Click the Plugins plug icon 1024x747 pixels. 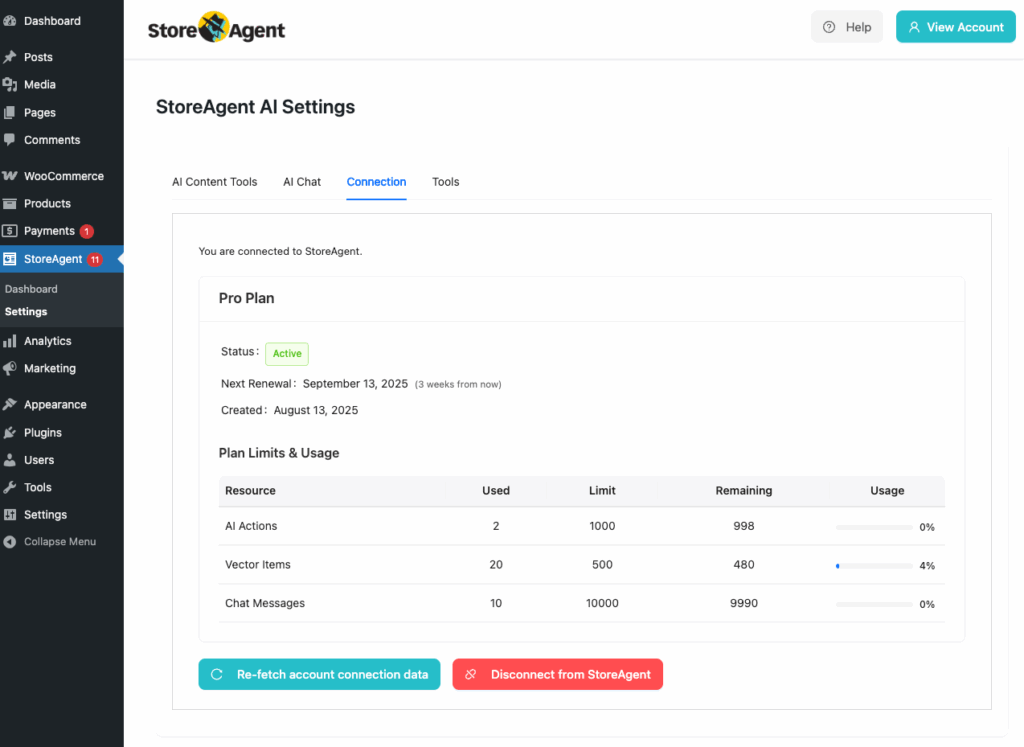[10, 432]
